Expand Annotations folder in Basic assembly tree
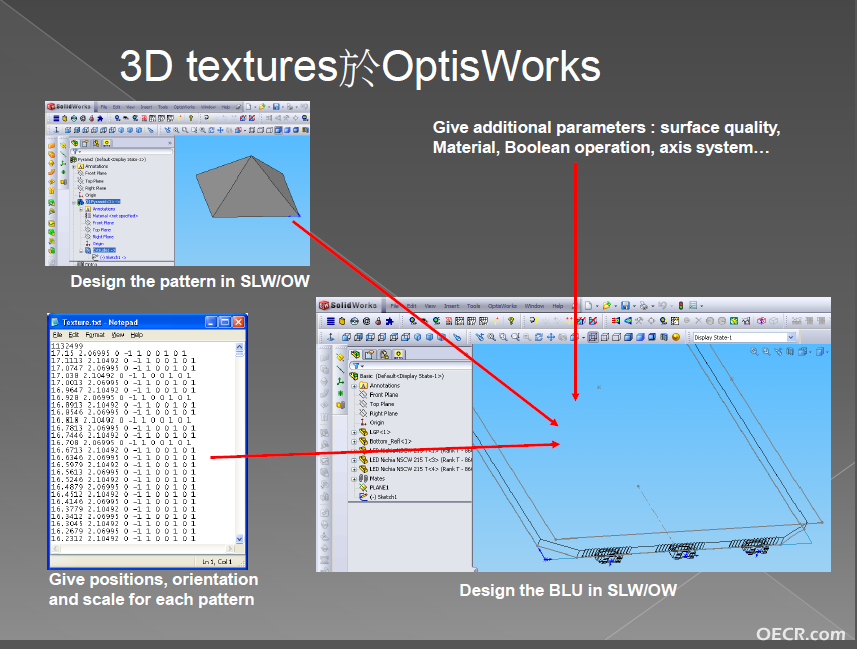The height and width of the screenshot is (649, 857). (x=354, y=385)
